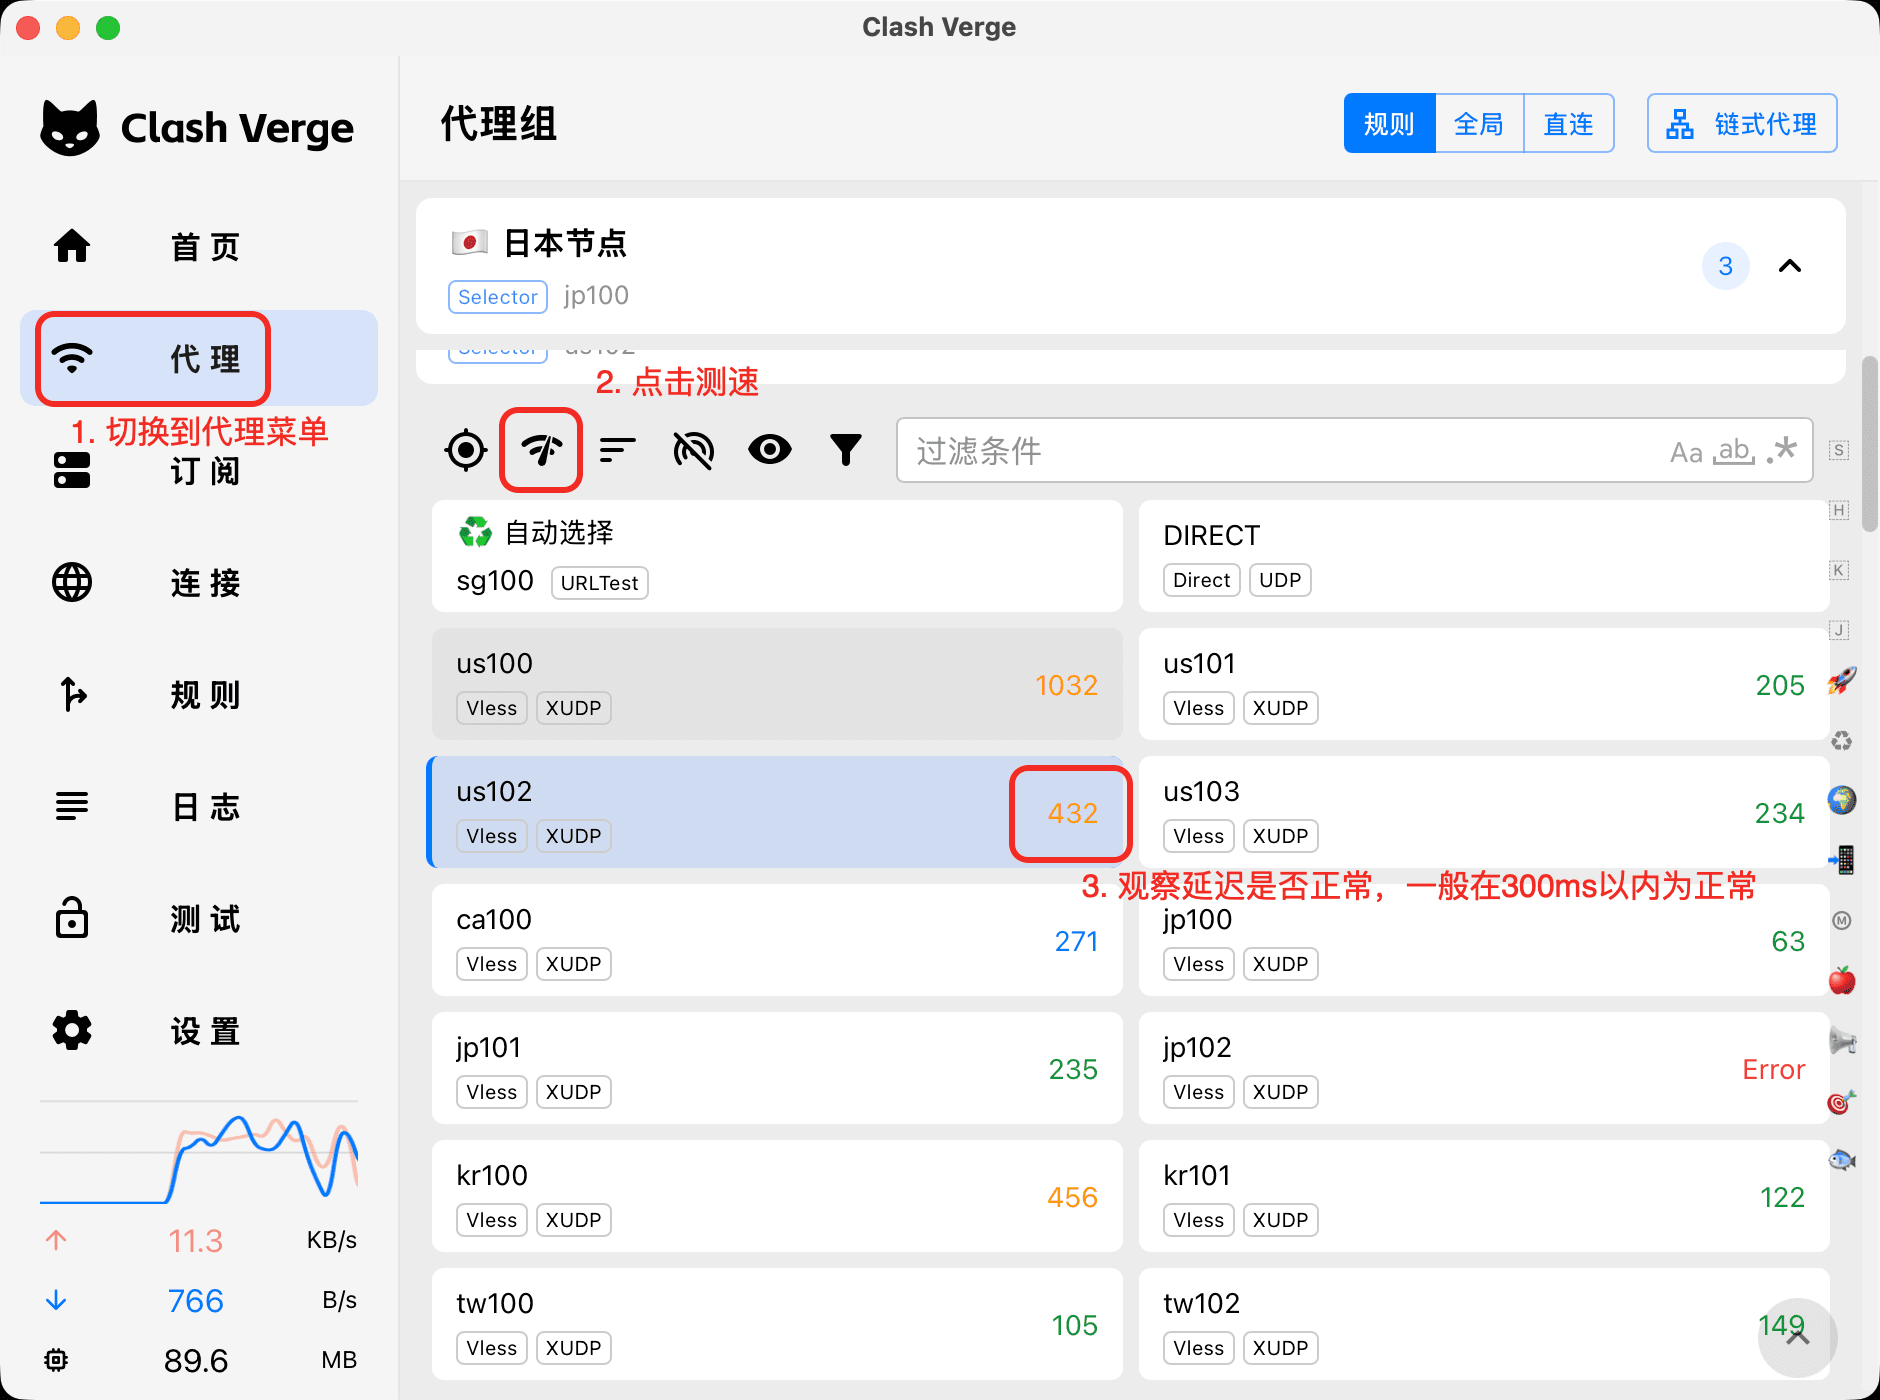Image resolution: width=1880 pixels, height=1400 pixels.
Task: Click the 日本节点 node count badge 3
Action: 1726,266
